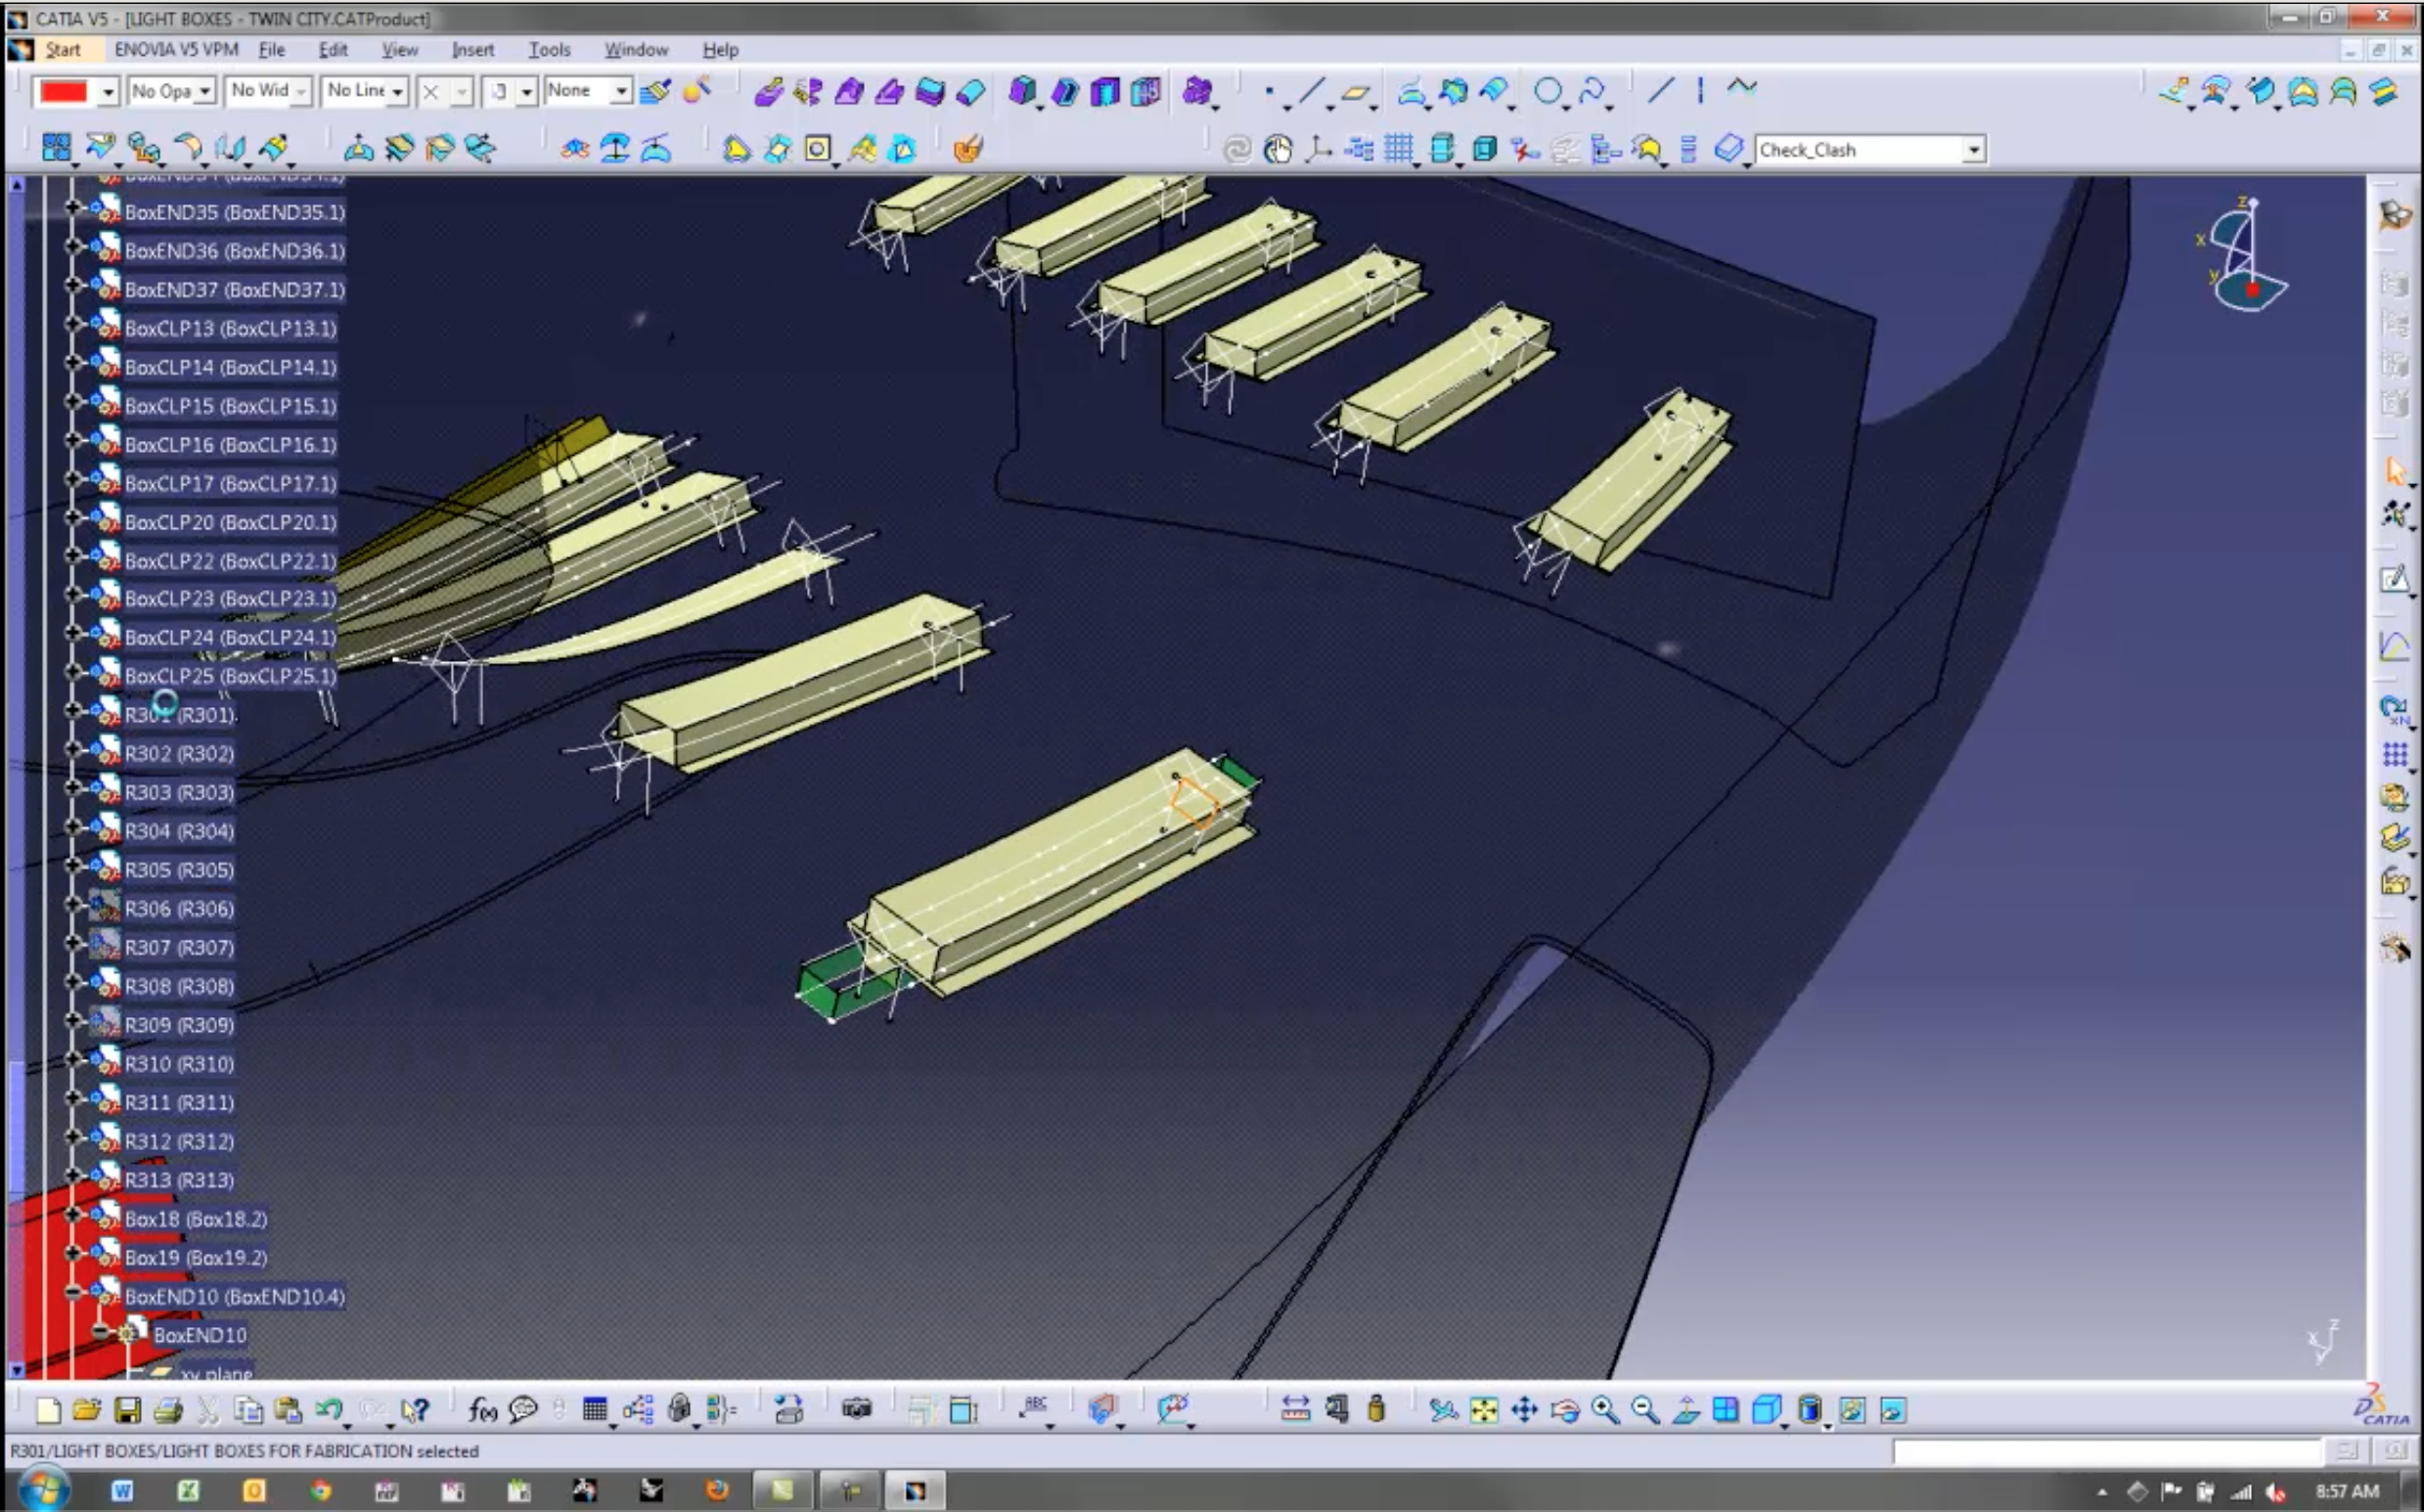
Task: Click the orange hand icon in second toolbar row
Action: coord(967,150)
